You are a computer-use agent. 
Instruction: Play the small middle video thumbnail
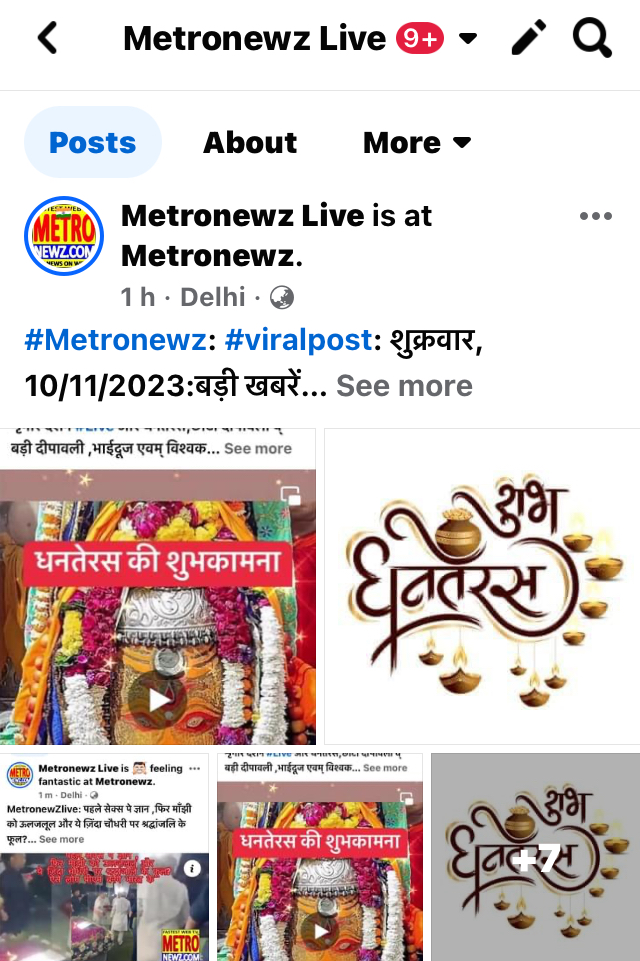321,932
